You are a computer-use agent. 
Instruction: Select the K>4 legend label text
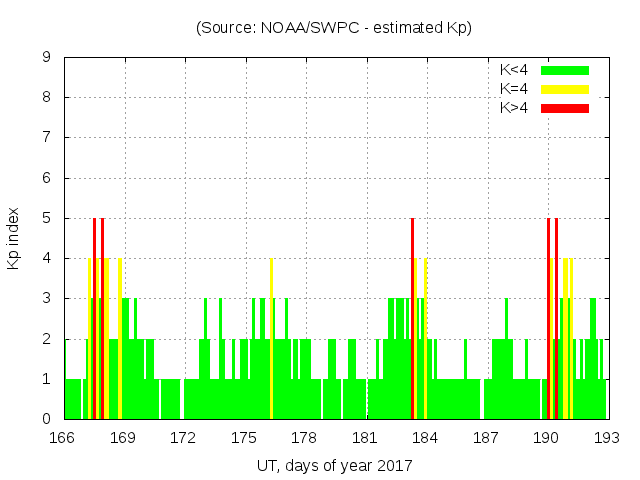click(x=515, y=108)
